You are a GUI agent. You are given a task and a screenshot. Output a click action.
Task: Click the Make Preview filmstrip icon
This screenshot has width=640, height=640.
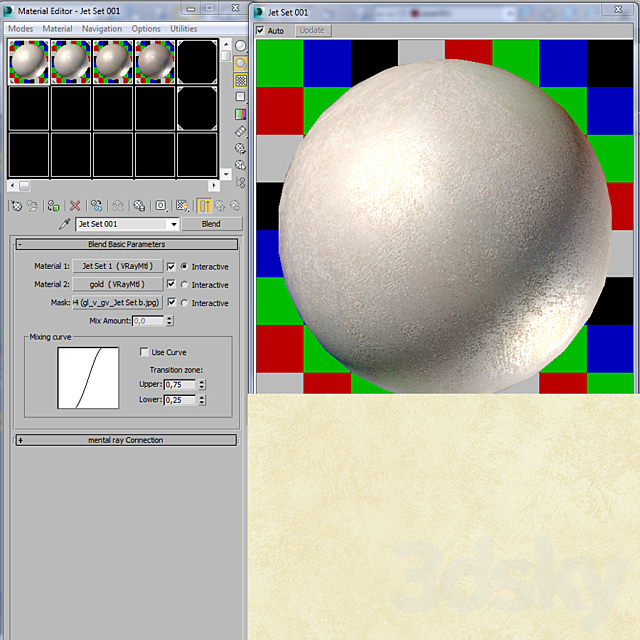pyautogui.click(x=240, y=131)
